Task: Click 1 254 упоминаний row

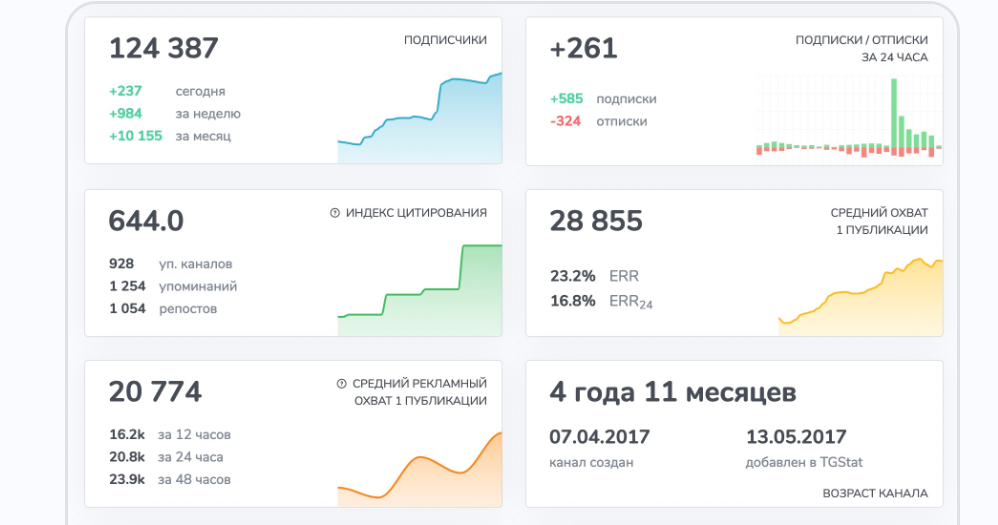Action: tap(173, 286)
